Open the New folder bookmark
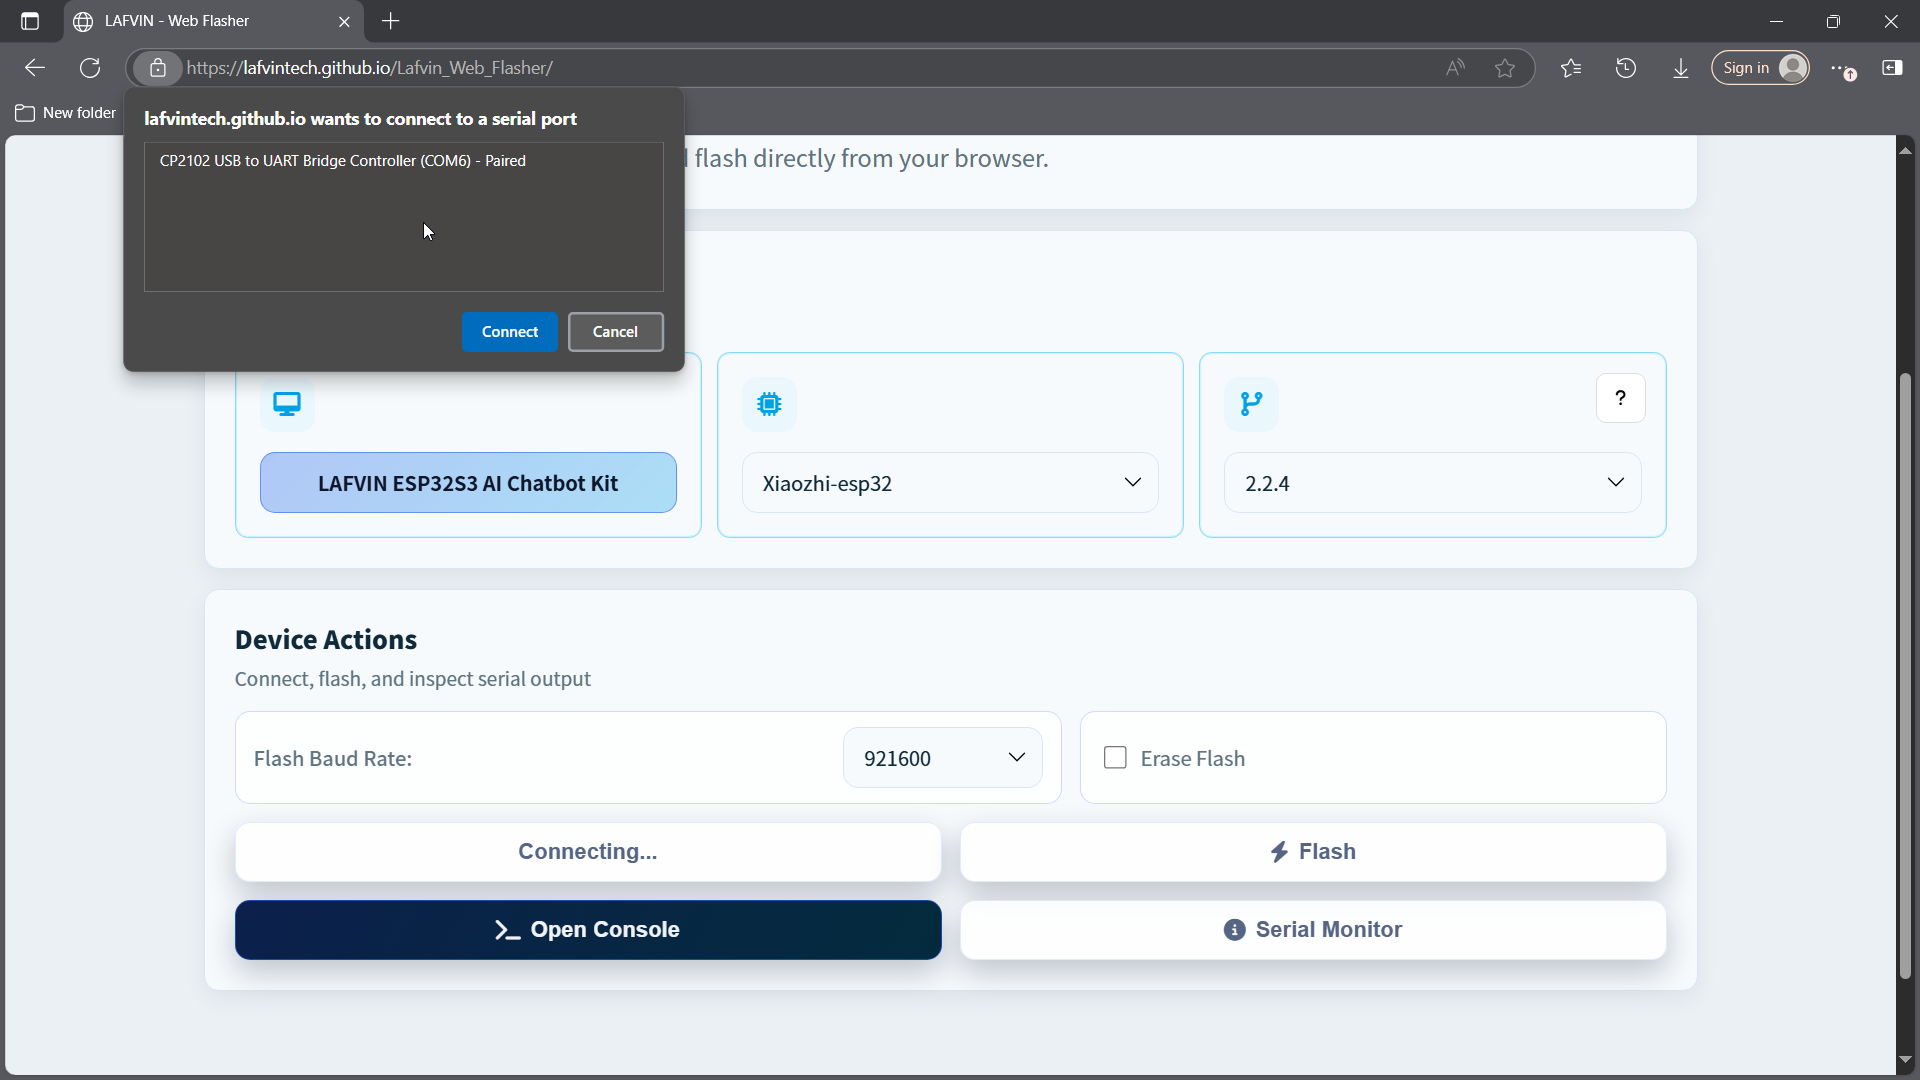Viewport: 1920px width, 1080px height. point(66,113)
